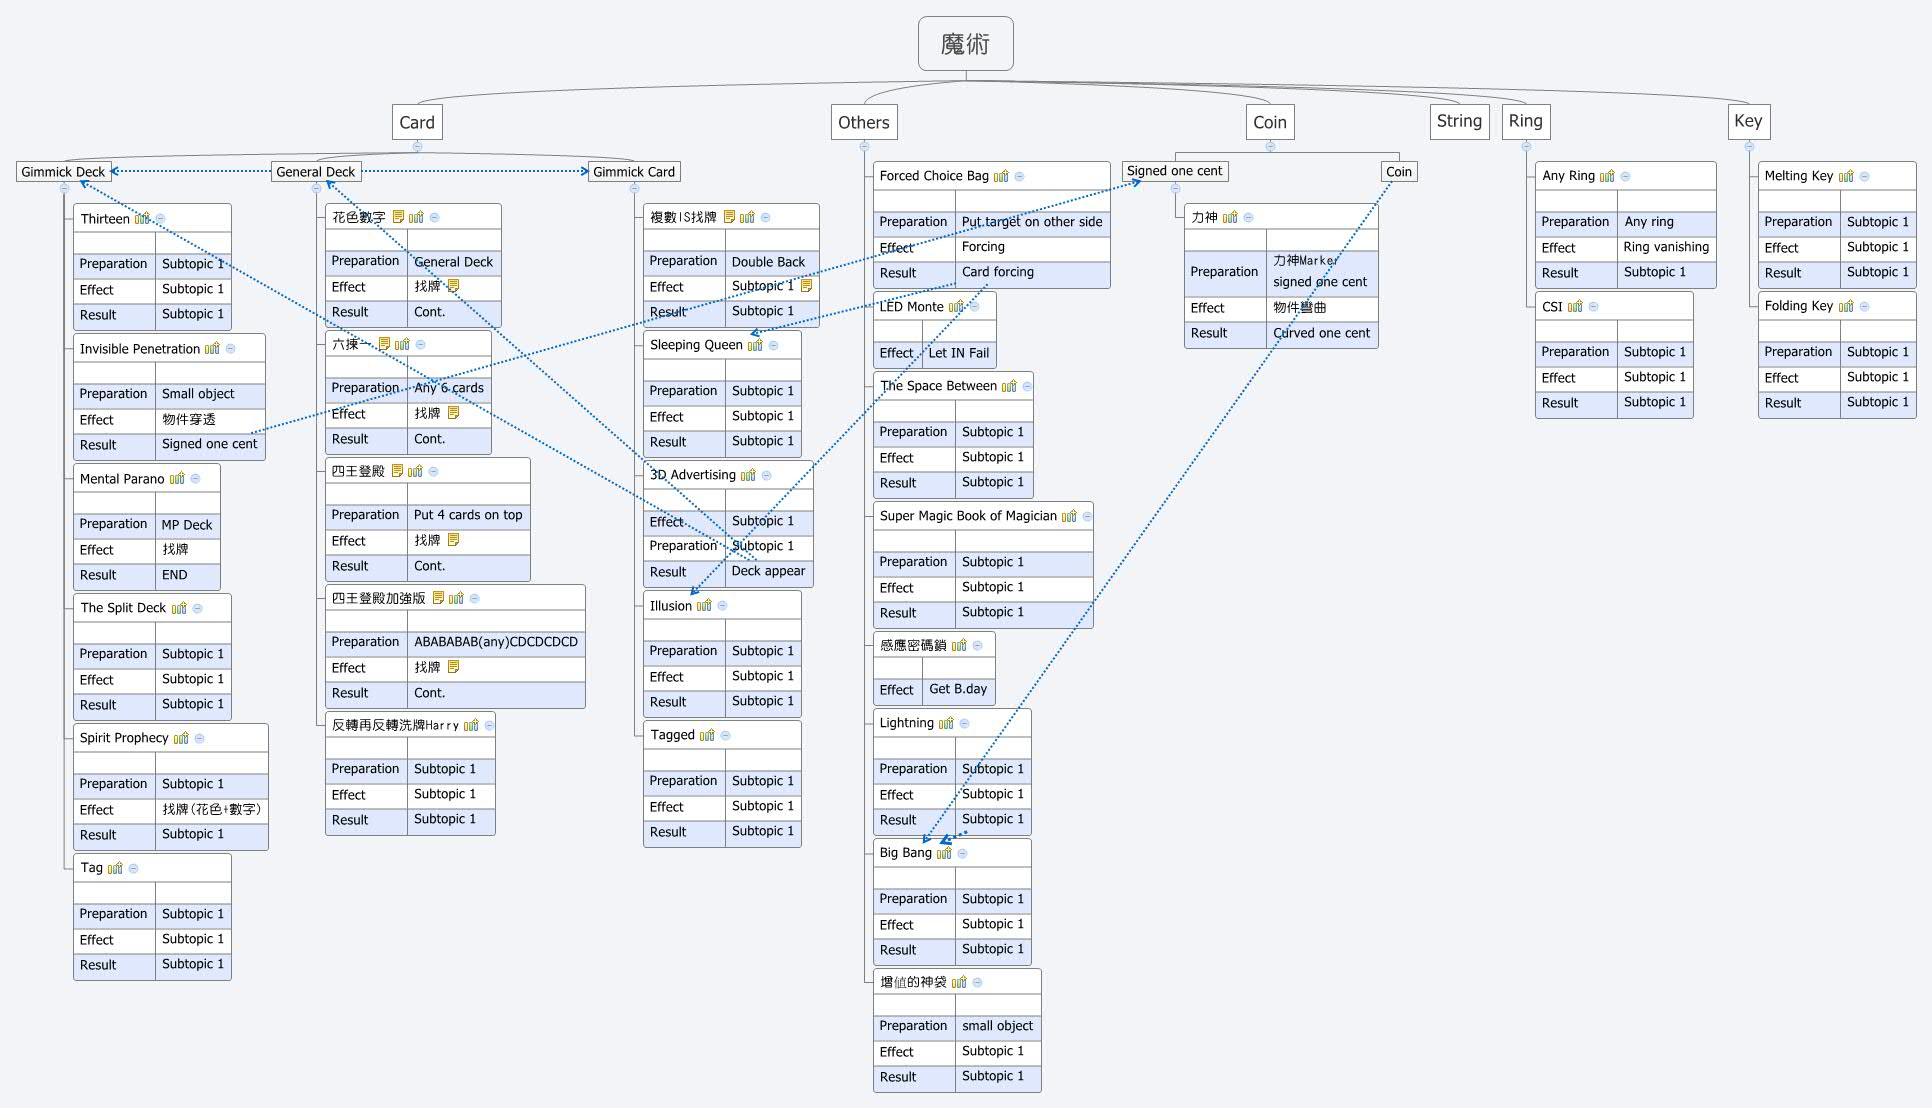Collapse the Any Ring topic
Viewport: 1932px width, 1108px height.
1625,177
